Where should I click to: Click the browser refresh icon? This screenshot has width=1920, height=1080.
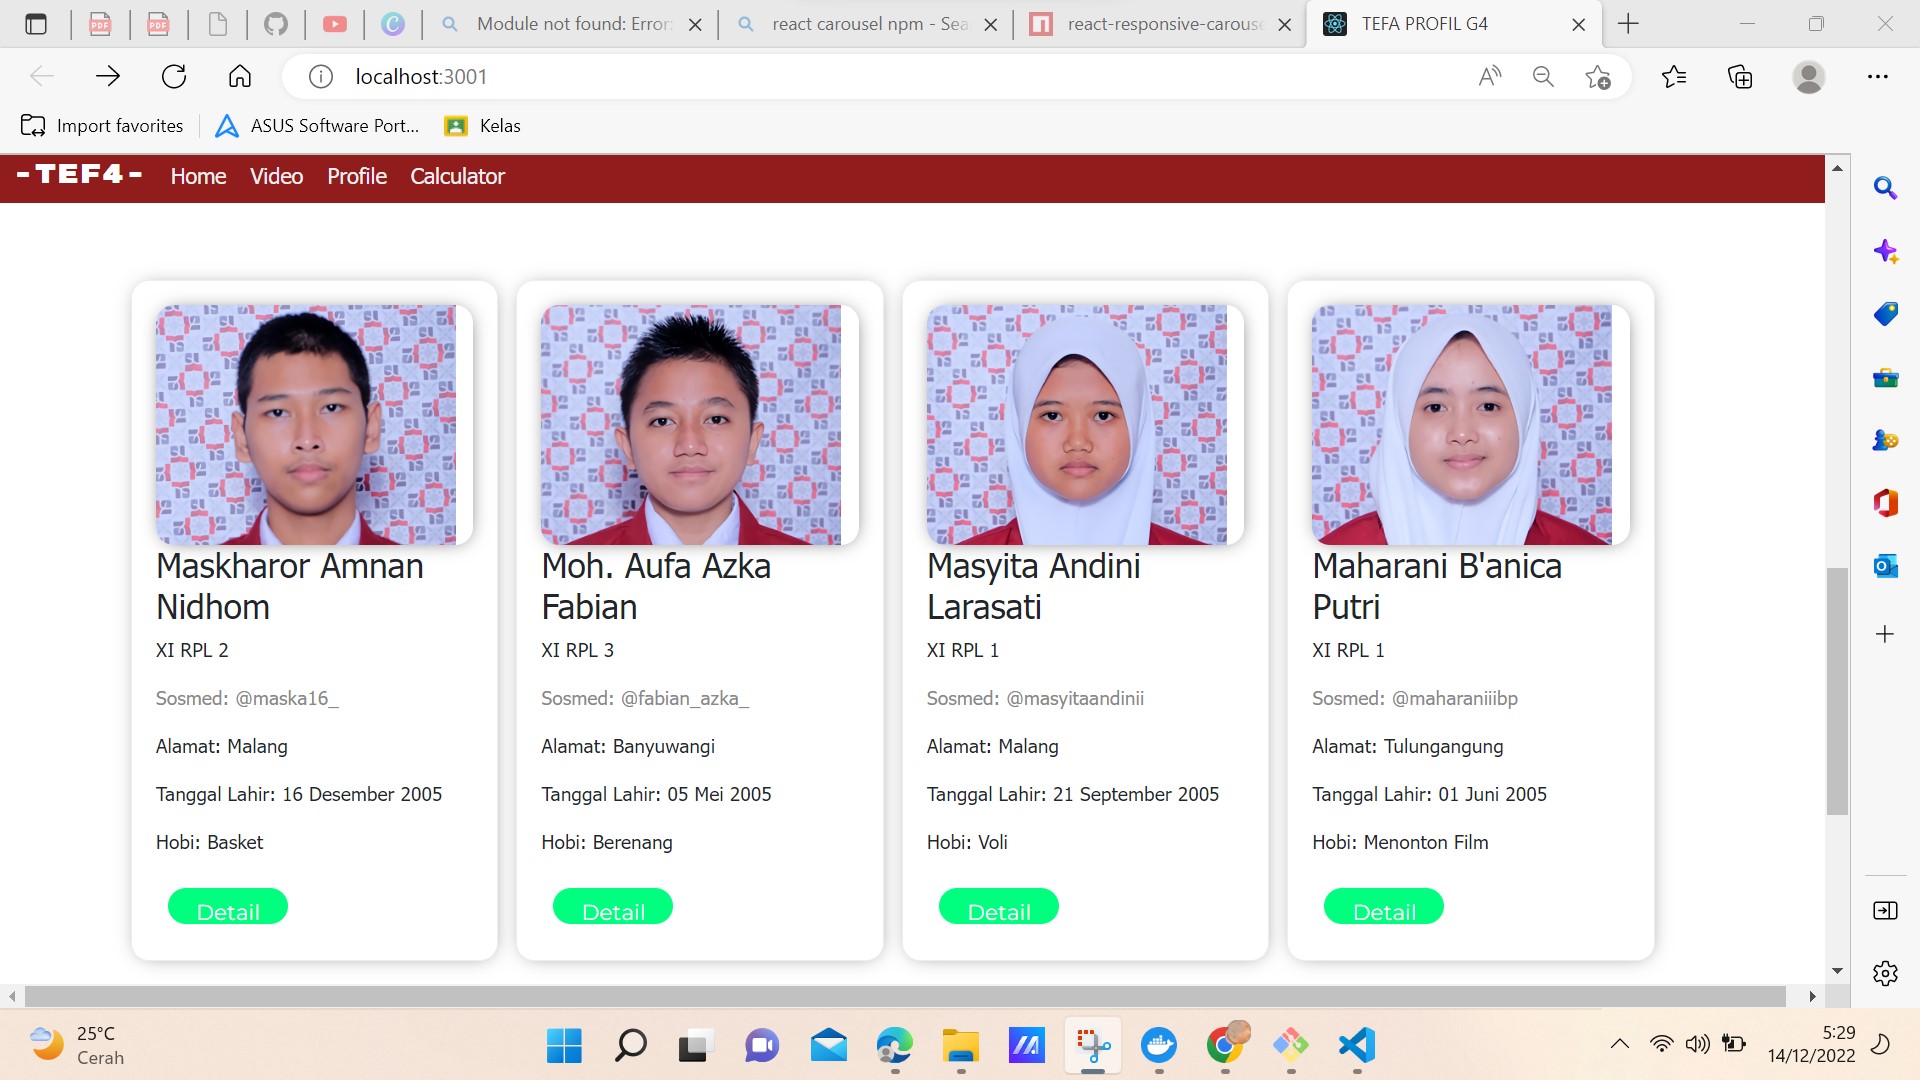(x=174, y=76)
